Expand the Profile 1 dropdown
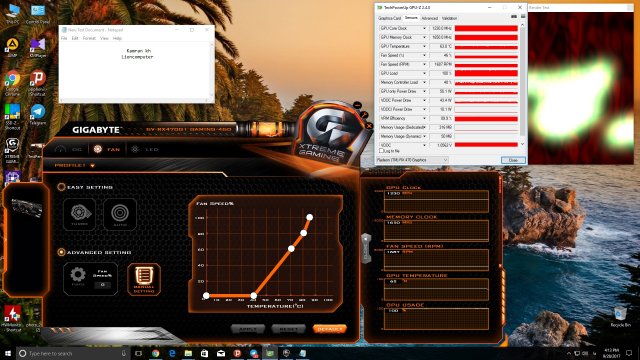This screenshot has height=360, width=640. (93, 166)
